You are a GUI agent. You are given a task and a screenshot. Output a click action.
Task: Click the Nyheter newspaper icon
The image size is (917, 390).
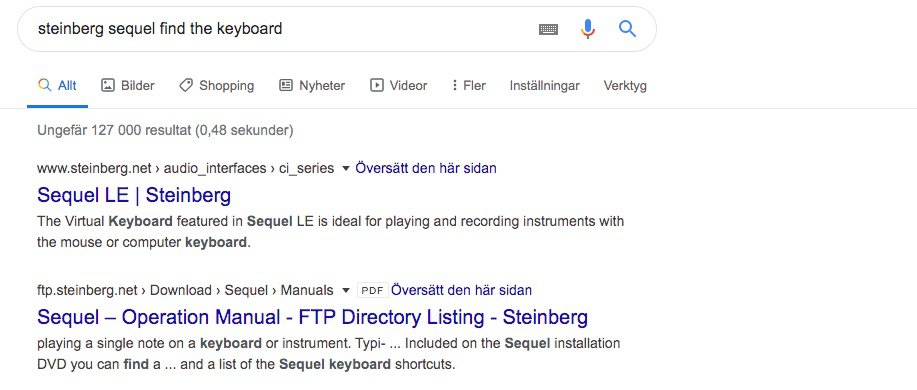(285, 85)
